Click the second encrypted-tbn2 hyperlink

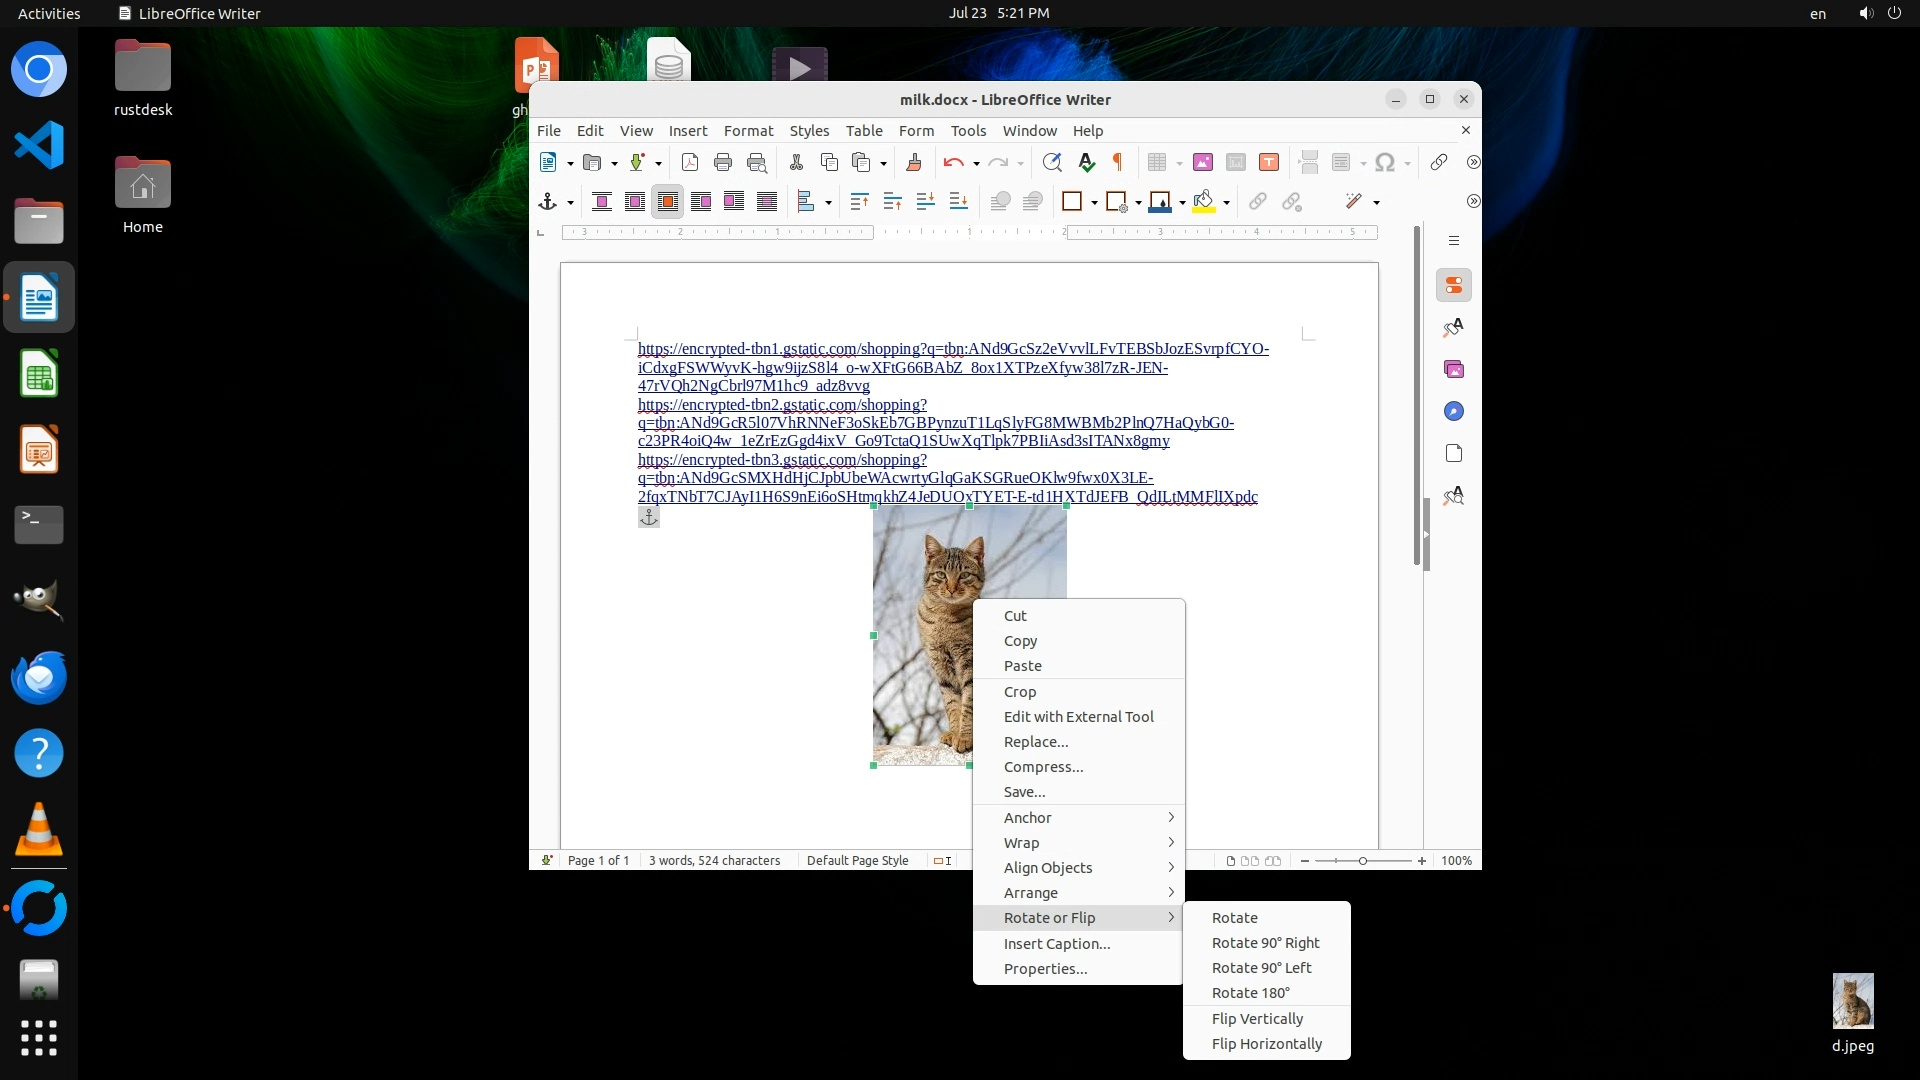782,405
